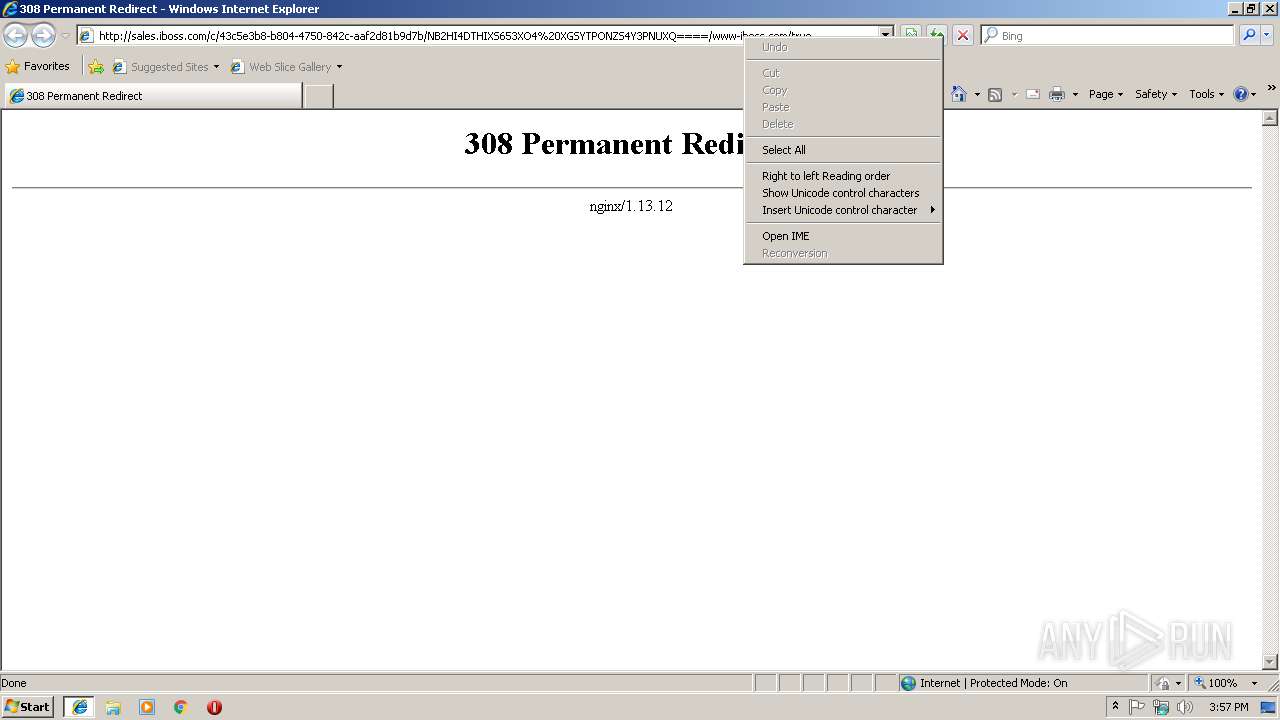Click Add to Favorites Bar icon
This screenshot has width=1280, height=720.
[x=96, y=66]
